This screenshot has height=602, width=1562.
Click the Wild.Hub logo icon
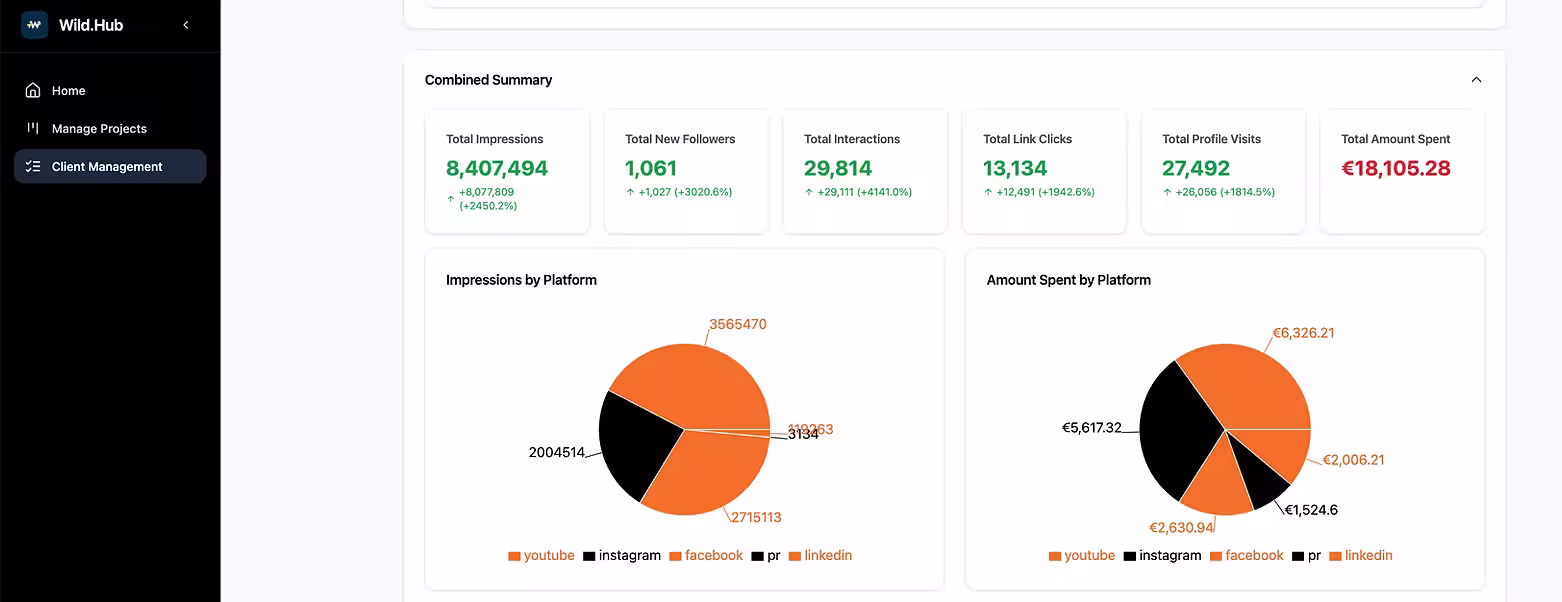[34, 25]
